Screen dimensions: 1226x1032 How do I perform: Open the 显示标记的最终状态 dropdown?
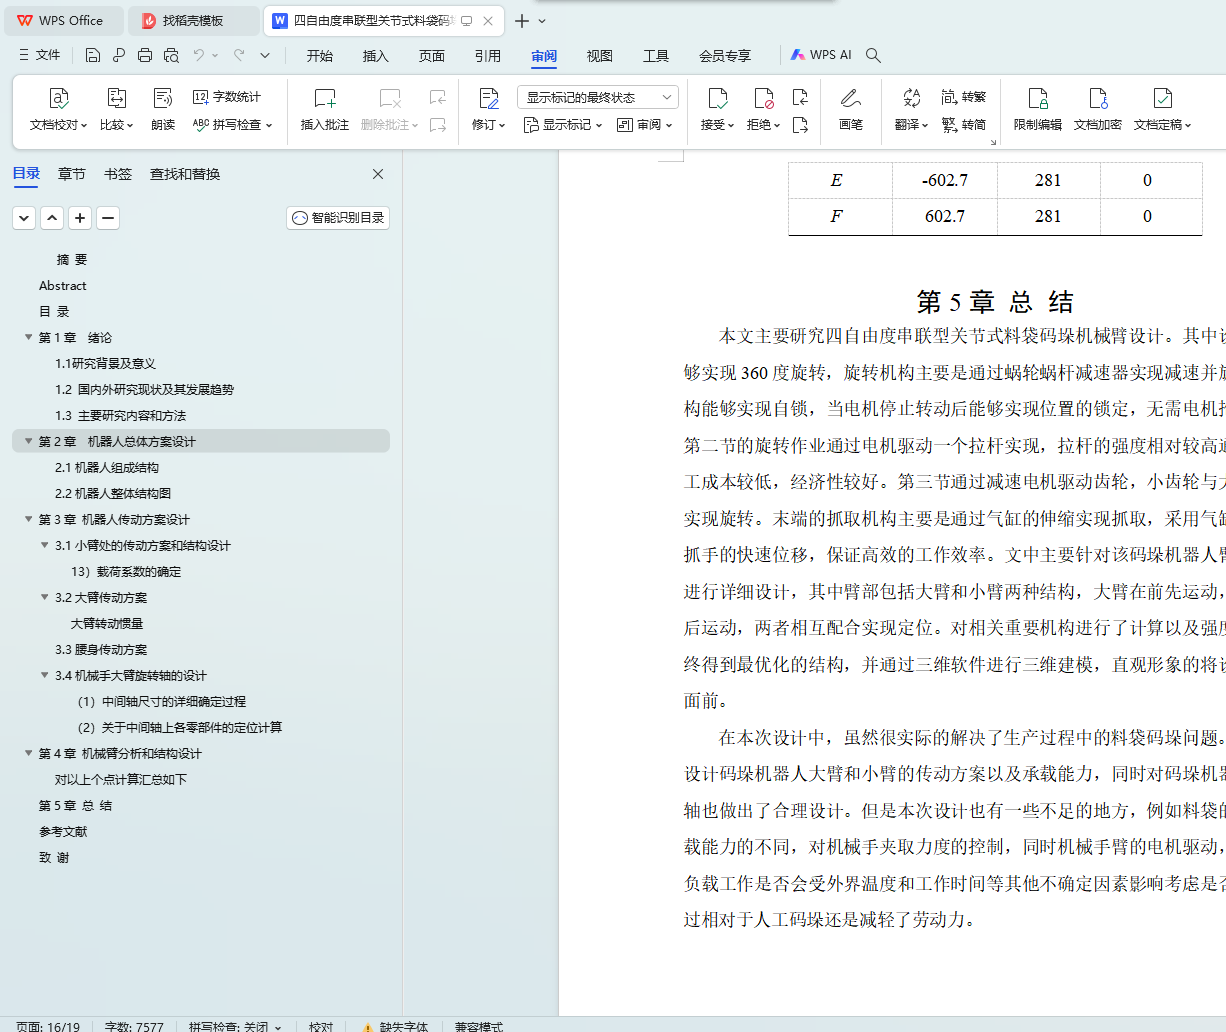click(598, 97)
